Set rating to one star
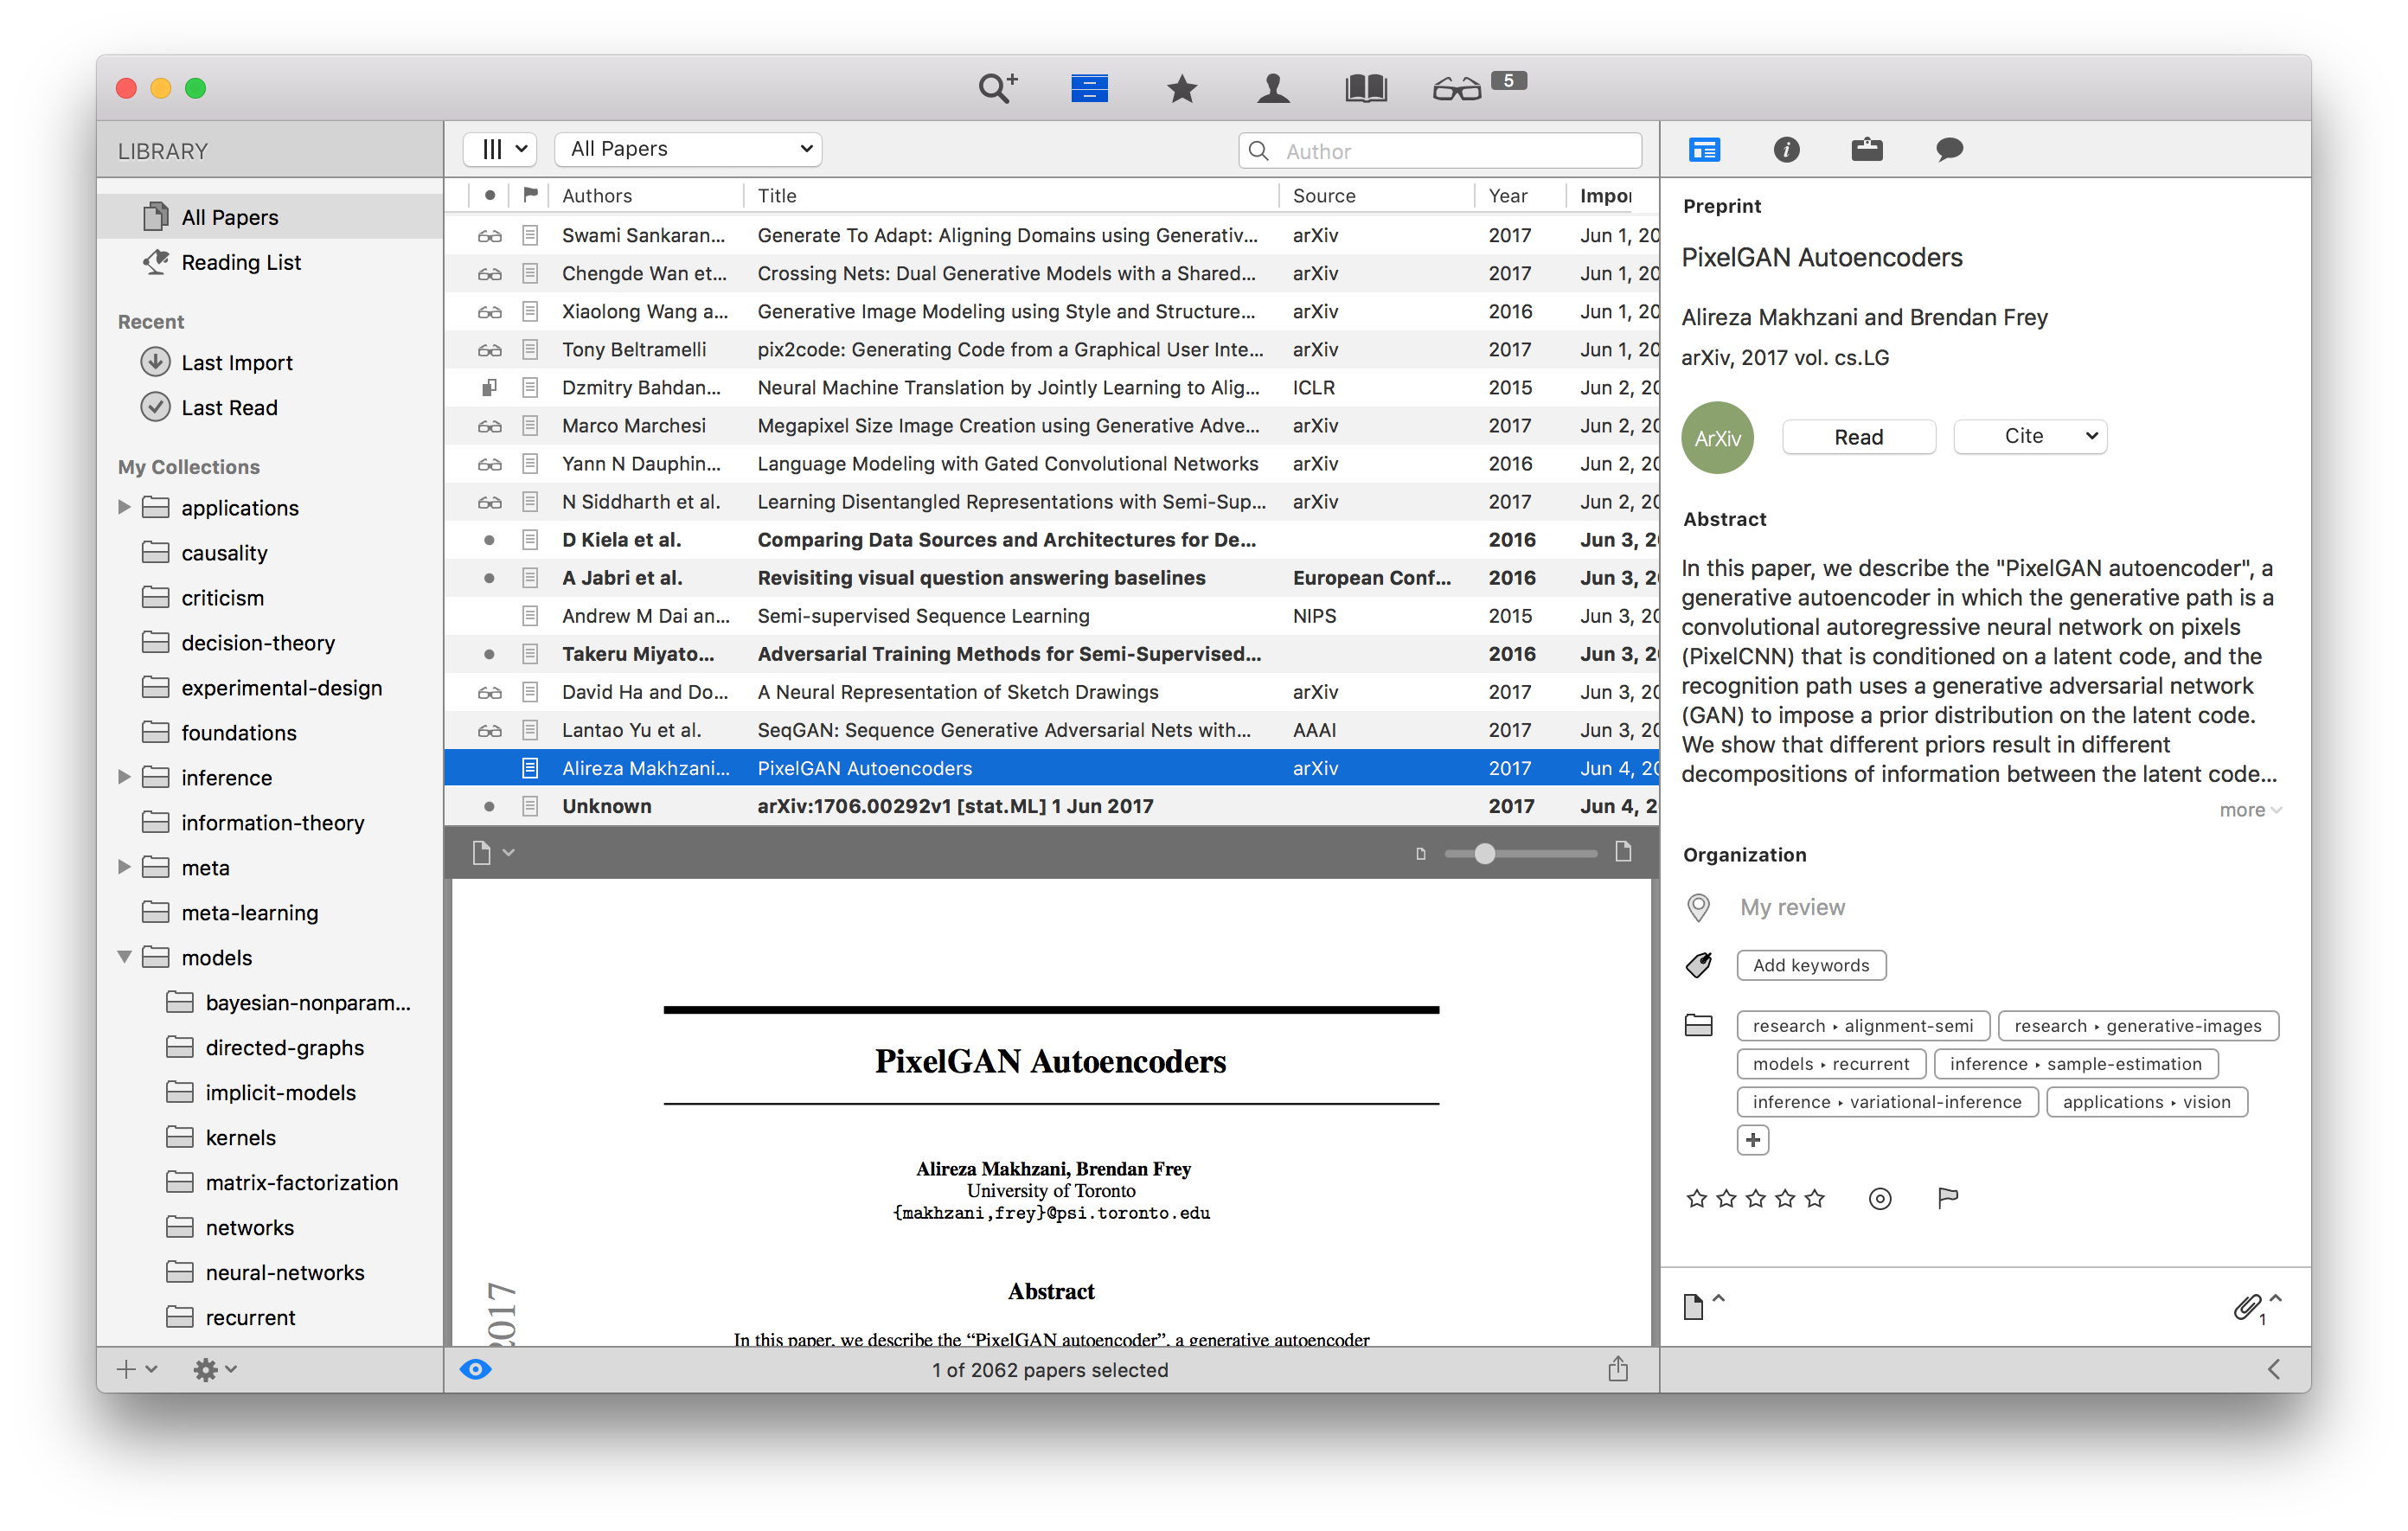2408x1531 pixels. click(1697, 1197)
